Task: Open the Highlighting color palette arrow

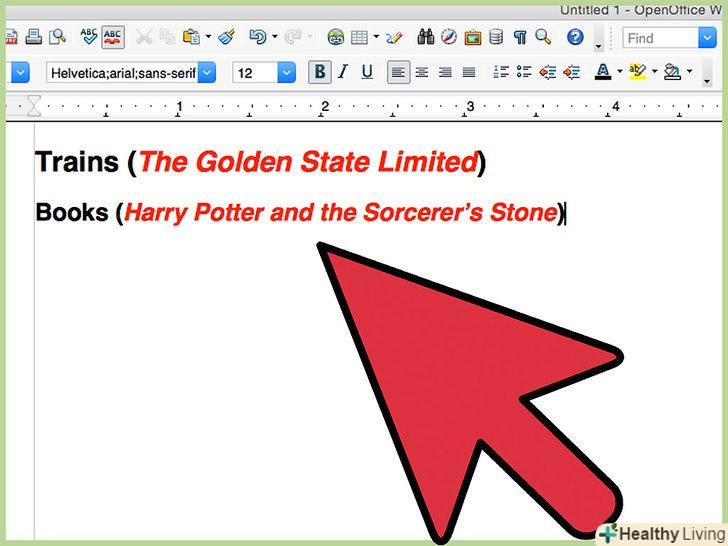Action: tap(655, 71)
